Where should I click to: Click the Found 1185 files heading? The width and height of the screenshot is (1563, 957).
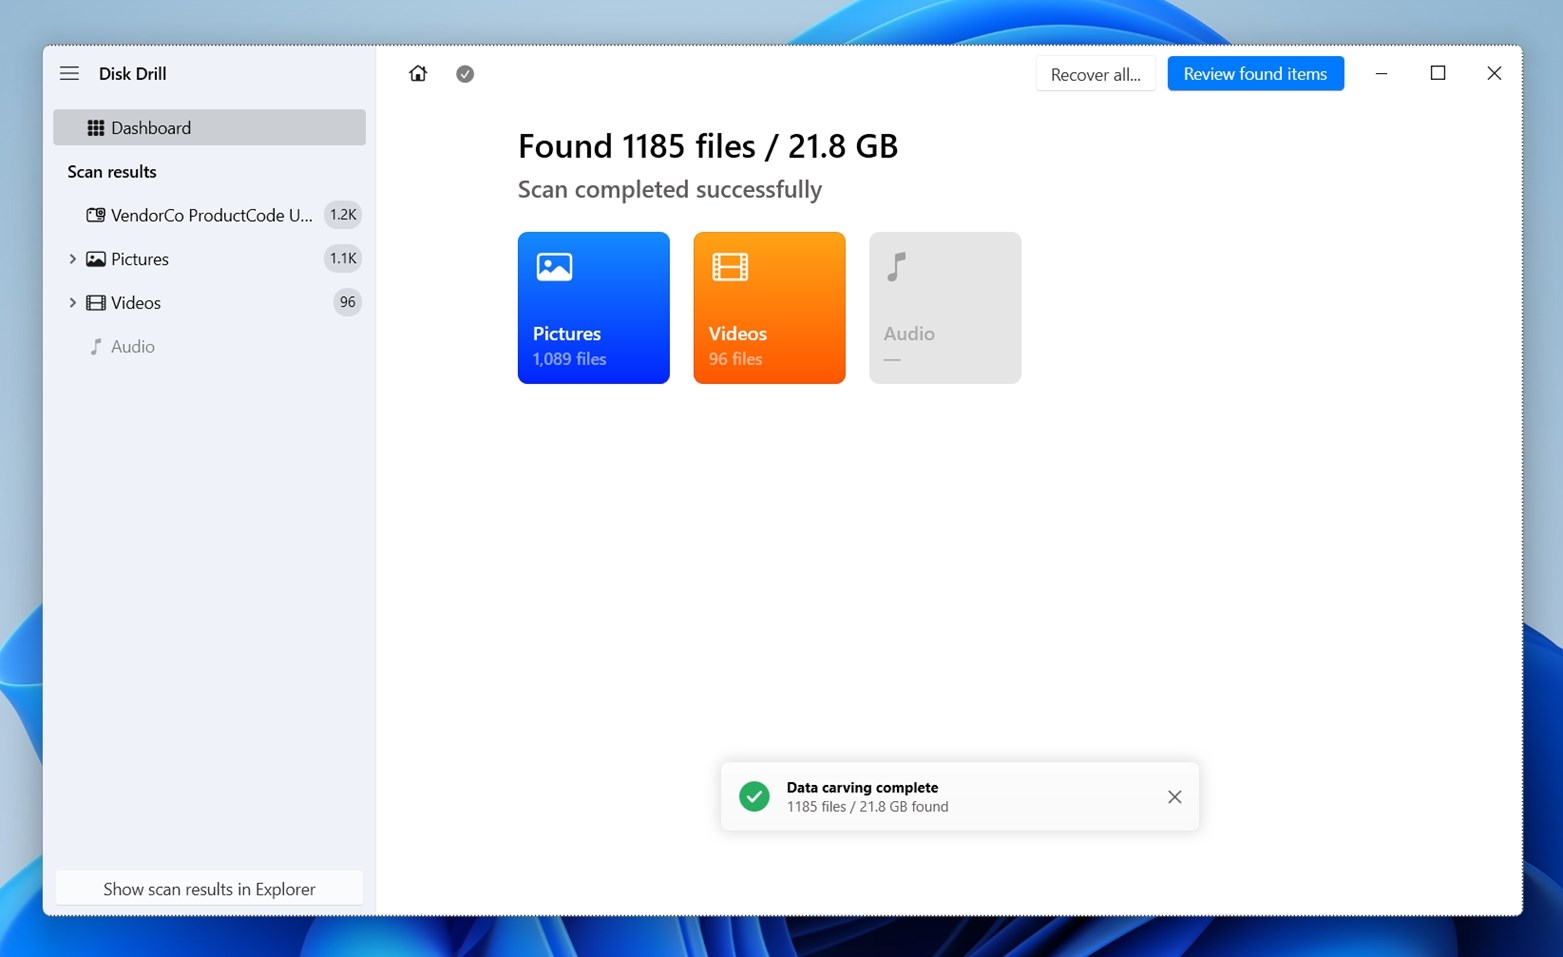(708, 146)
